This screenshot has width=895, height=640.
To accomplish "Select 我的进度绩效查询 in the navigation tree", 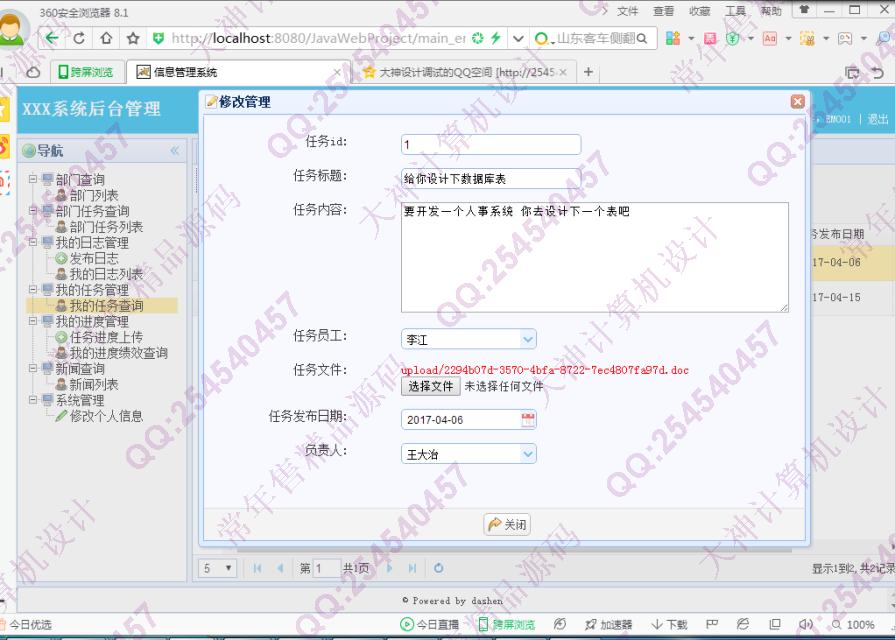I will click(x=119, y=353).
